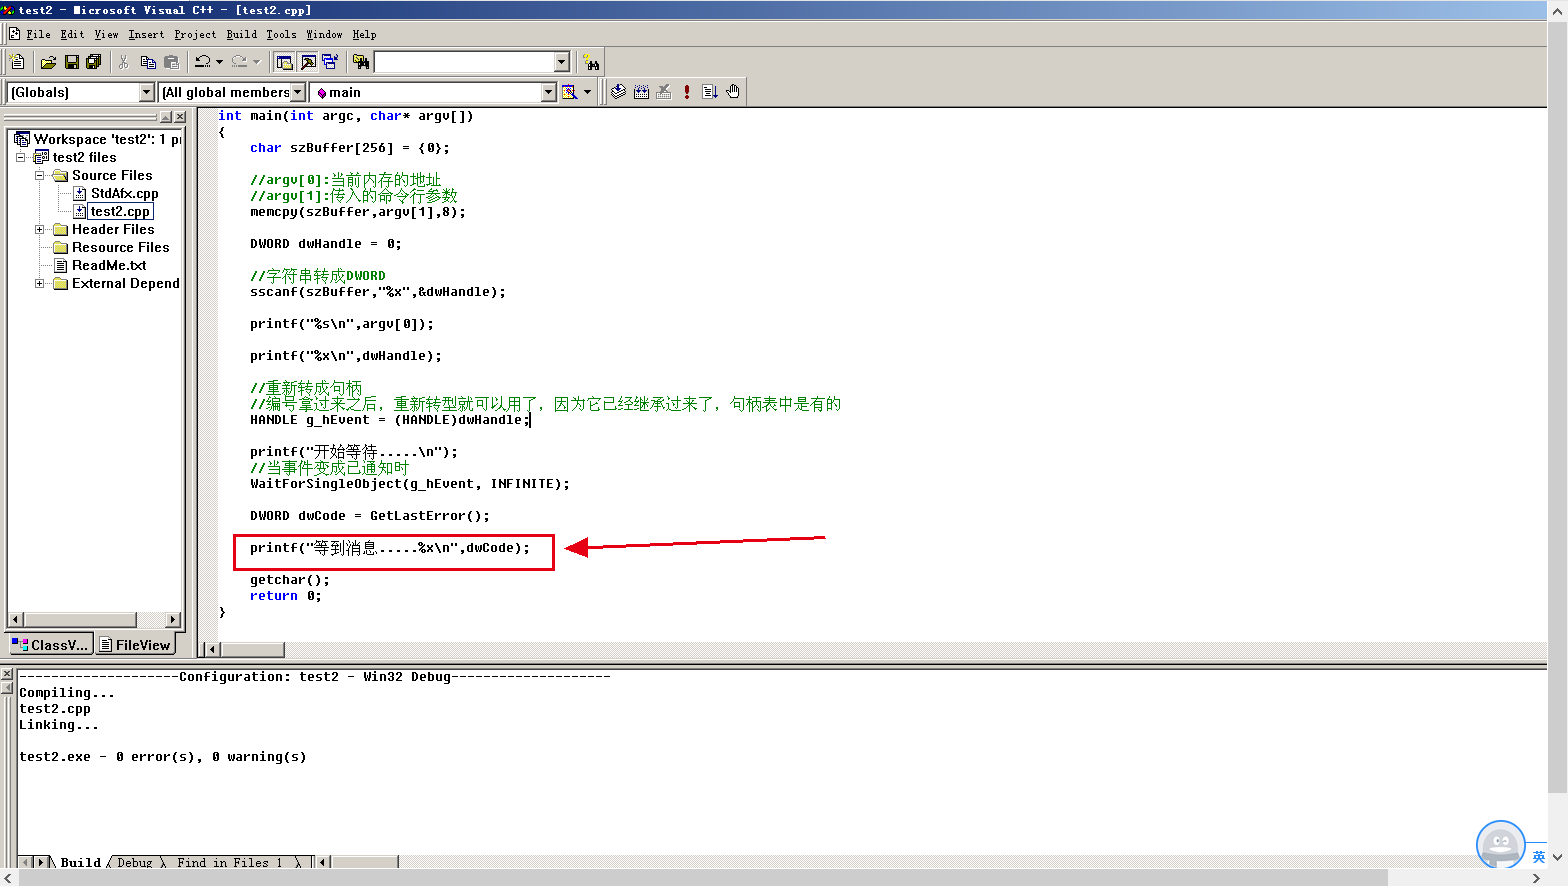The image size is (1568, 886).
Task: Select StdAfx.cpp in the file tree
Action: tap(124, 193)
